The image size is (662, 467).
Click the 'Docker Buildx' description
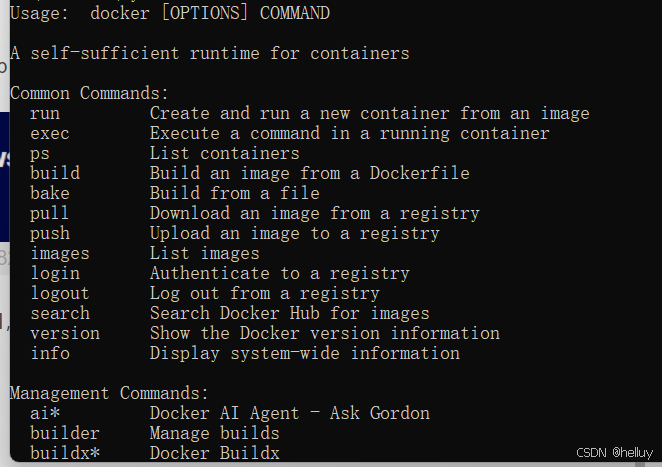point(214,453)
